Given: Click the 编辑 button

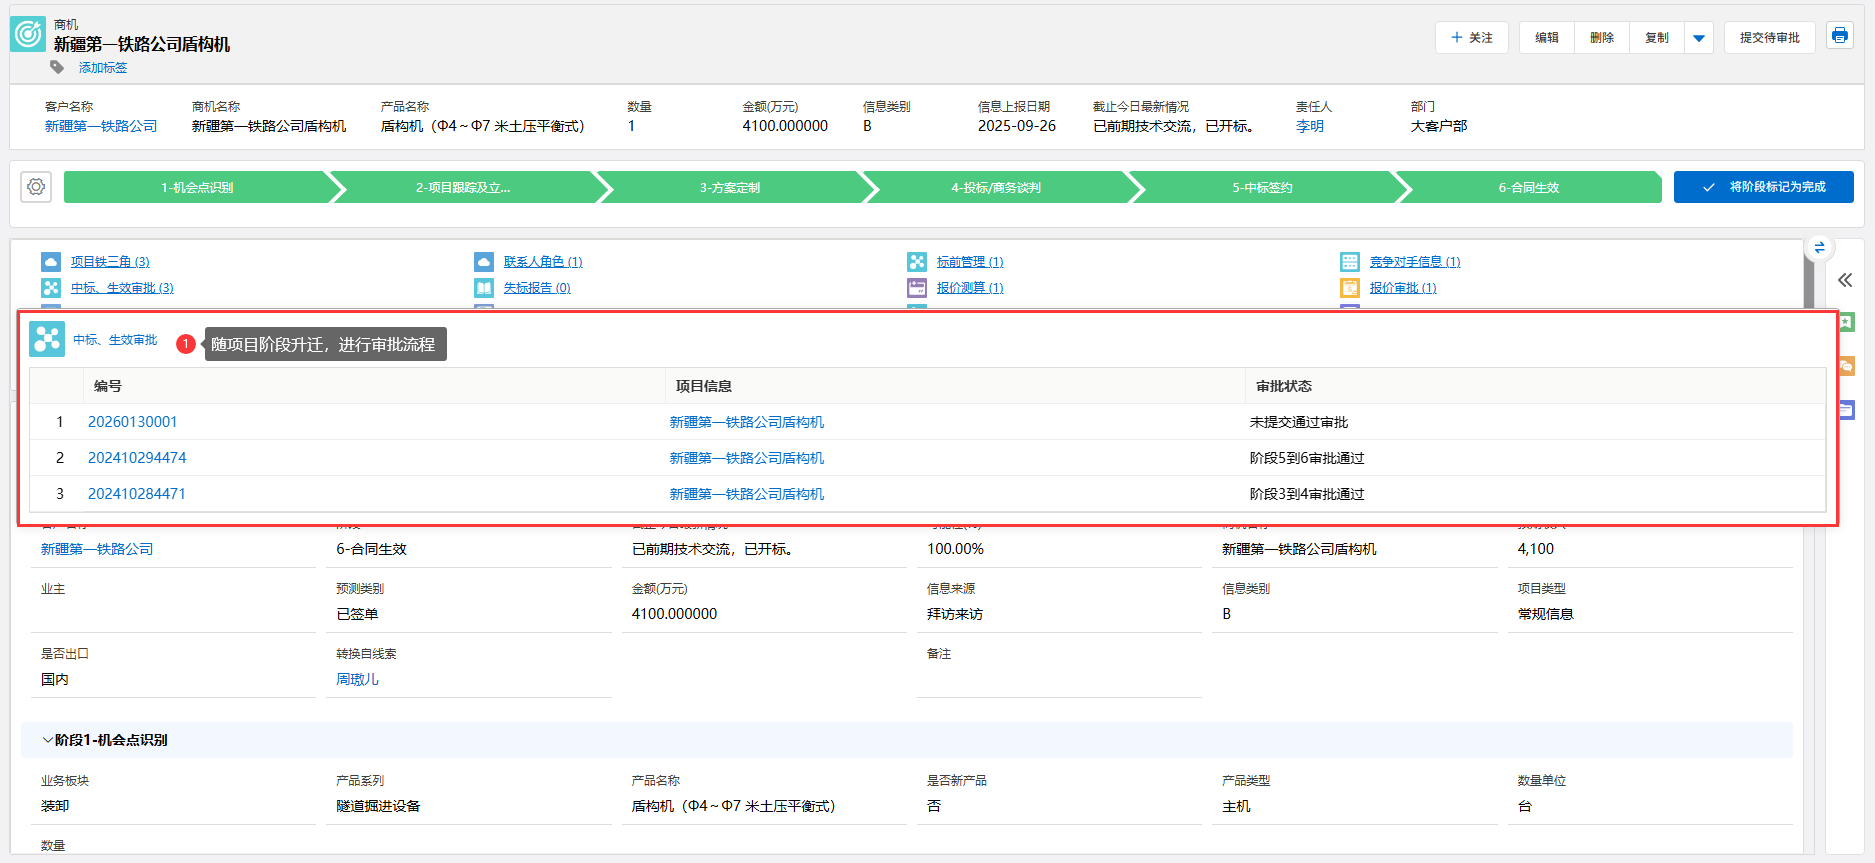Looking at the screenshot, I should (1546, 38).
